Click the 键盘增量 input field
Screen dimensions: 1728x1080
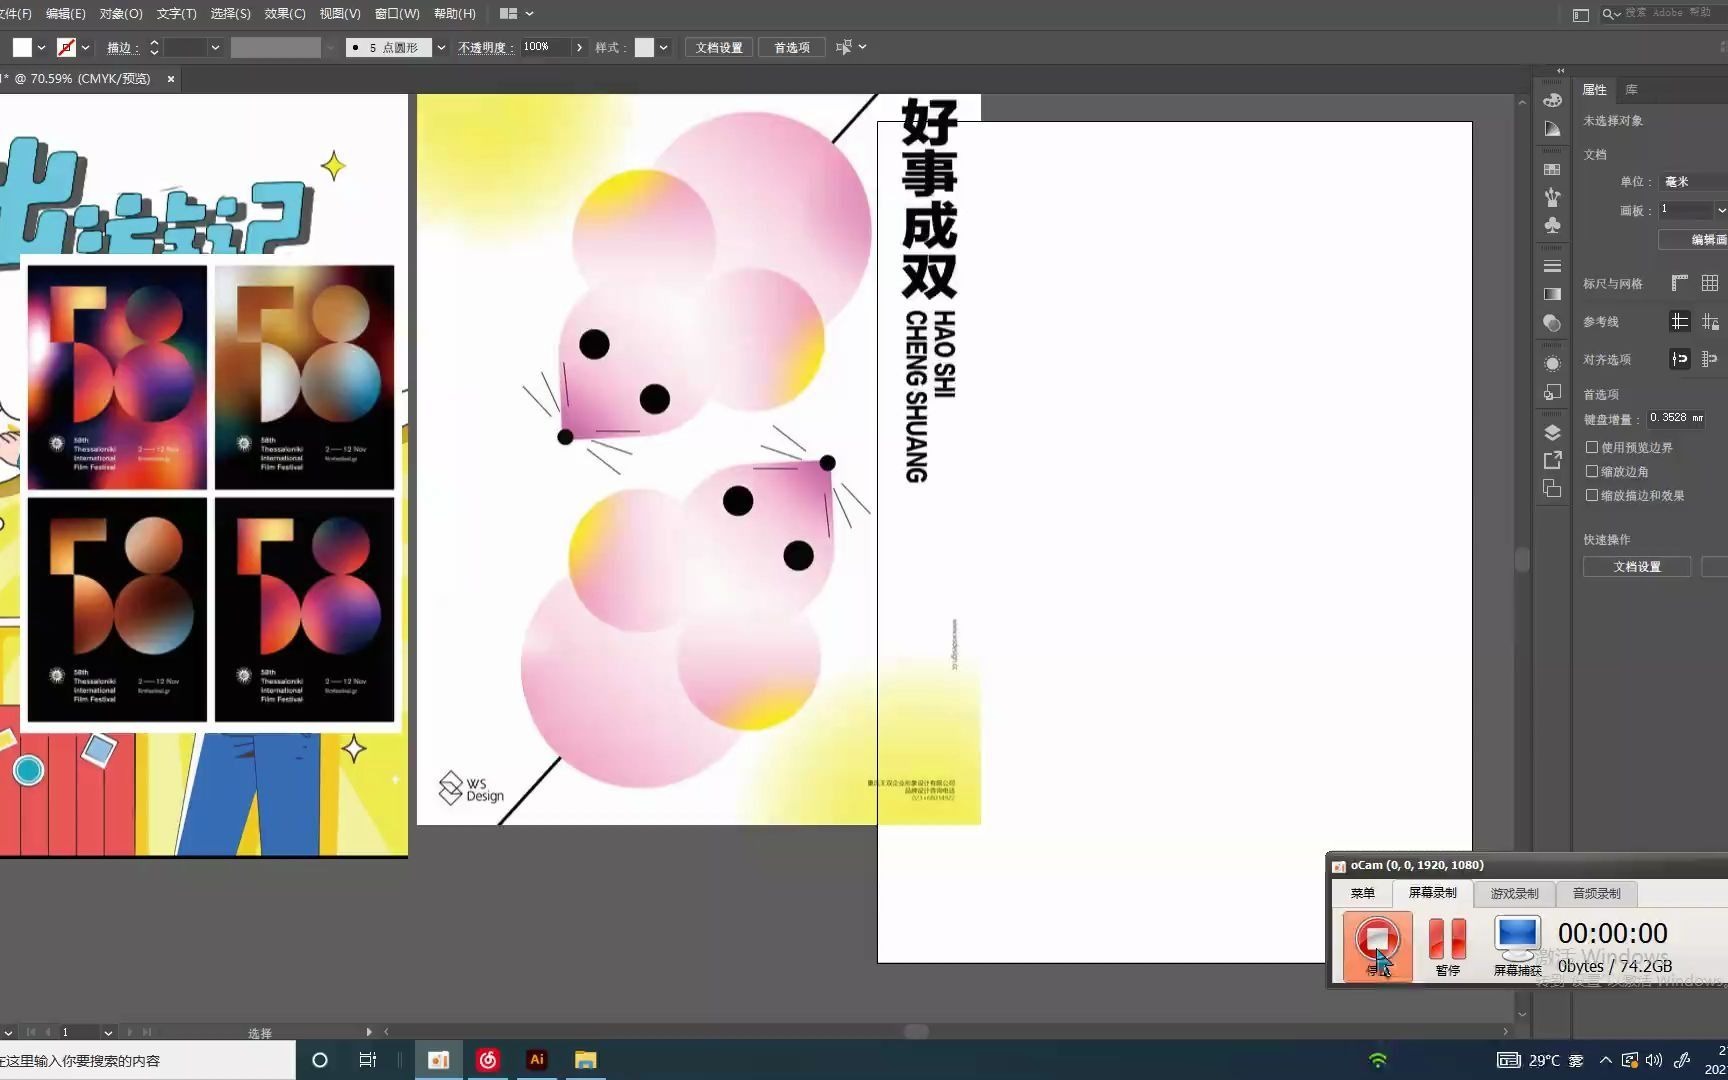pyautogui.click(x=1676, y=418)
